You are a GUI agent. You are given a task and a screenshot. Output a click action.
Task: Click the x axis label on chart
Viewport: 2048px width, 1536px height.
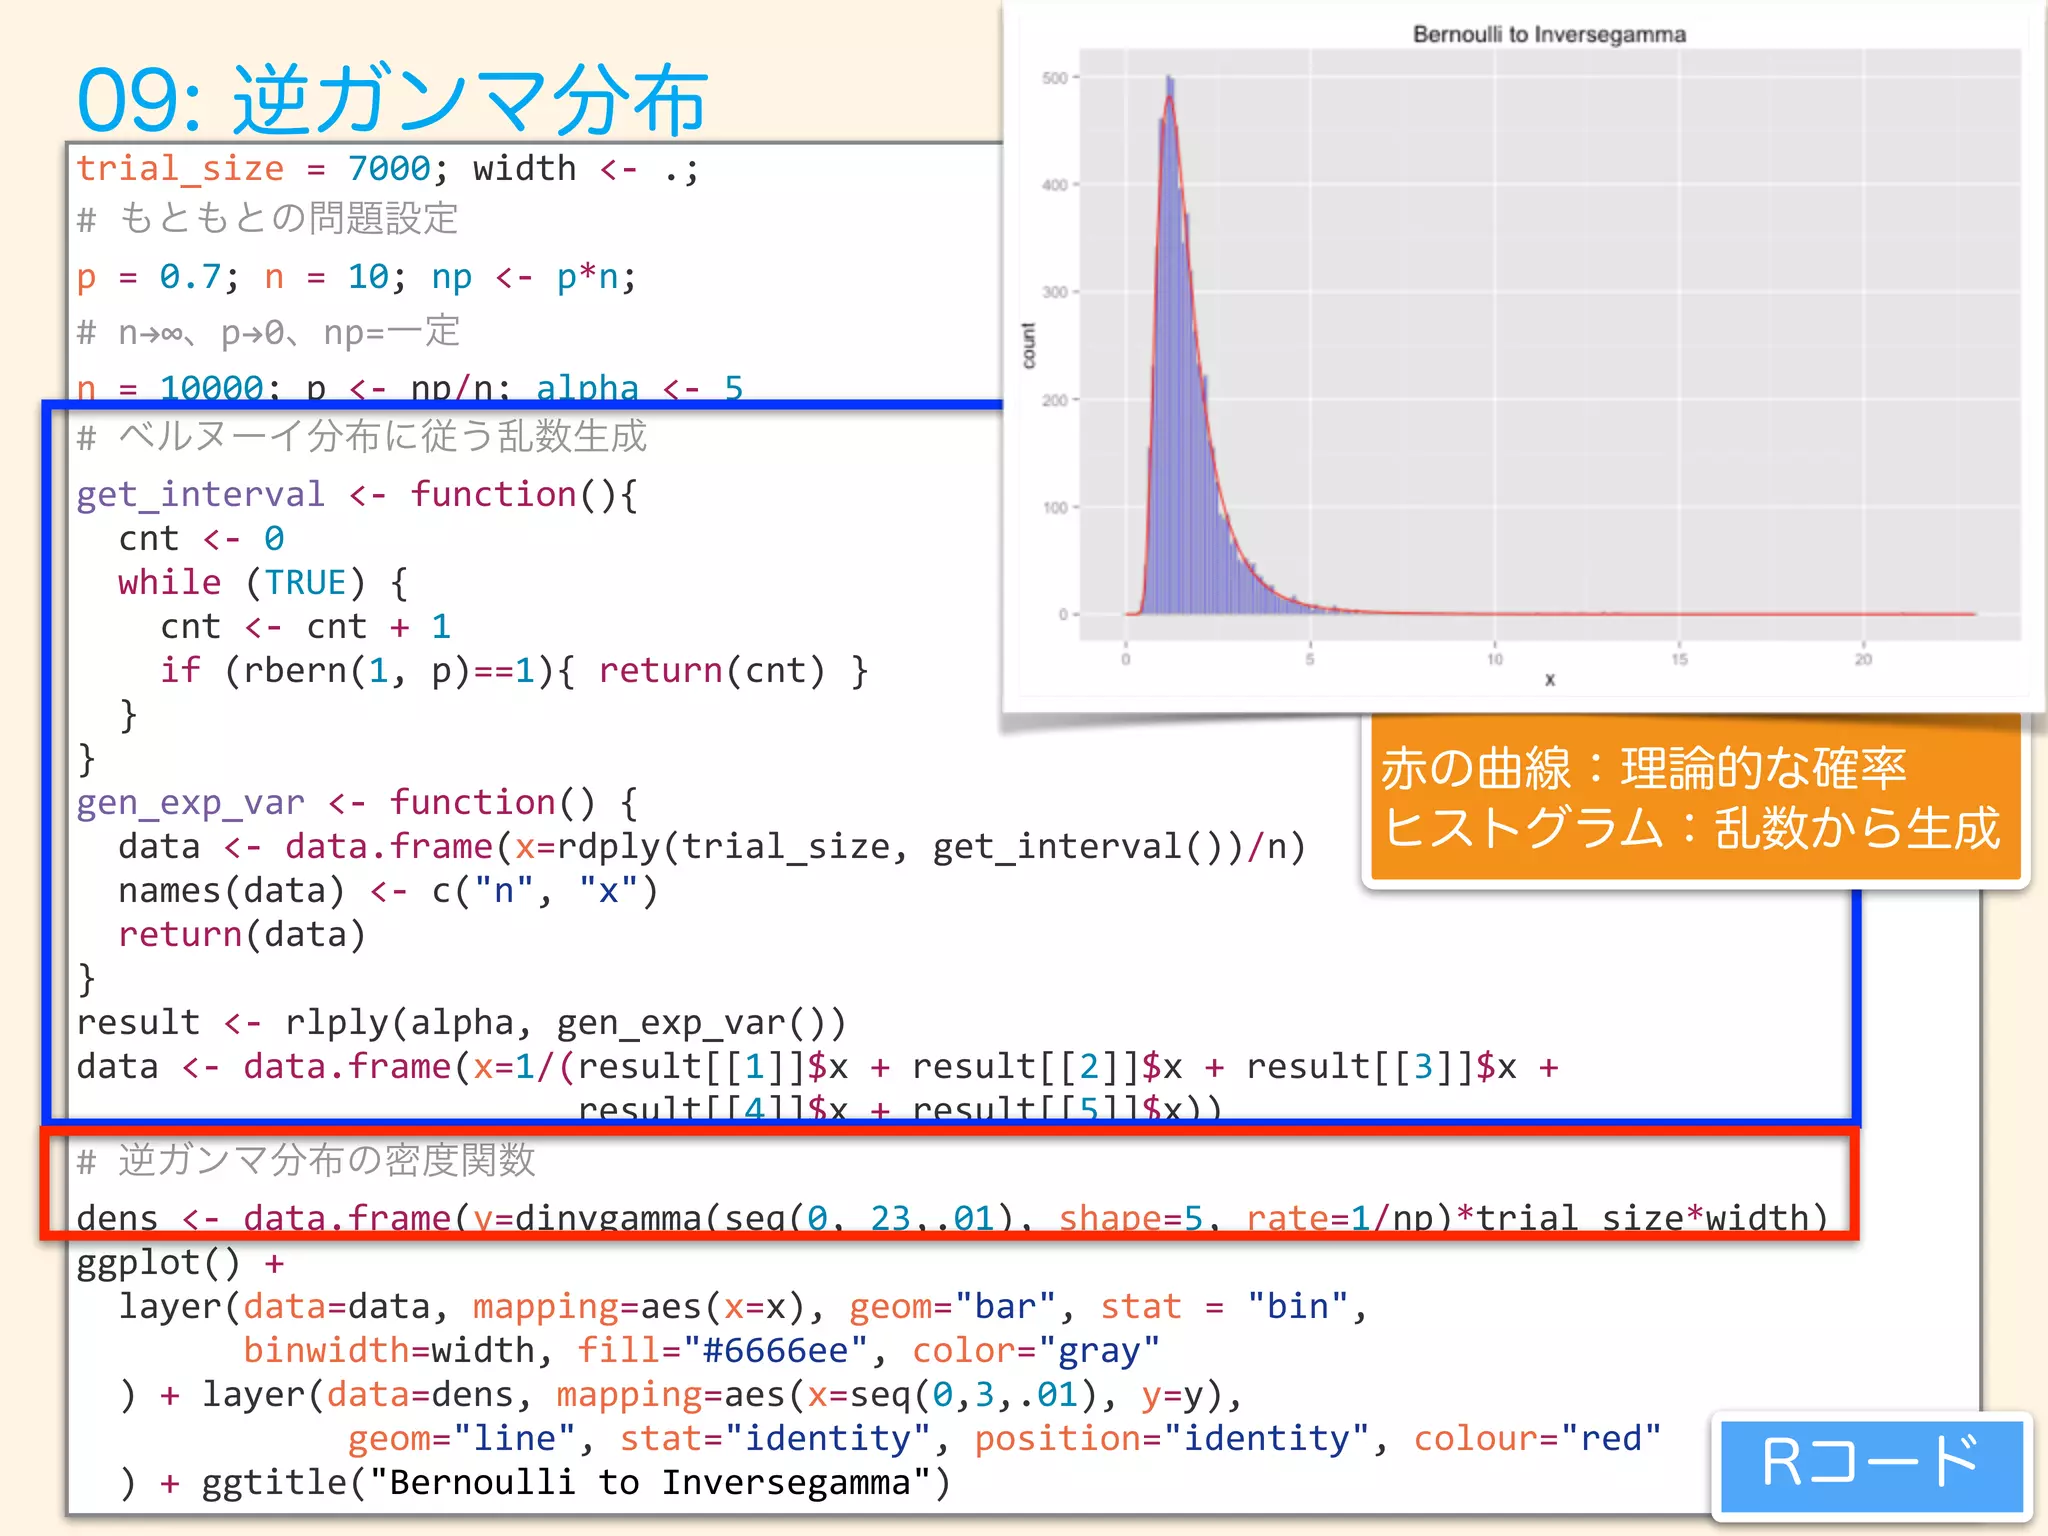(1549, 680)
